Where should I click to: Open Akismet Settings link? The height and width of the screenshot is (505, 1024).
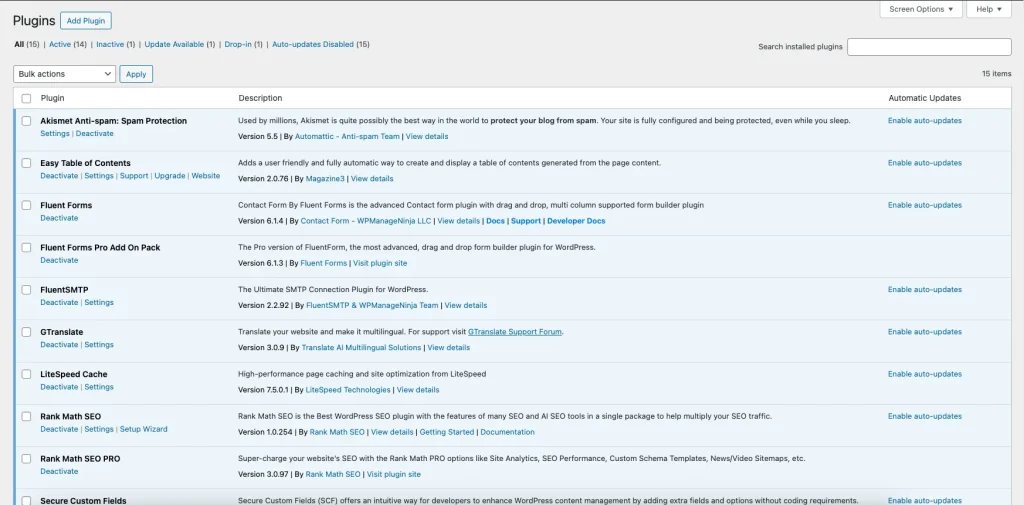[x=55, y=133]
